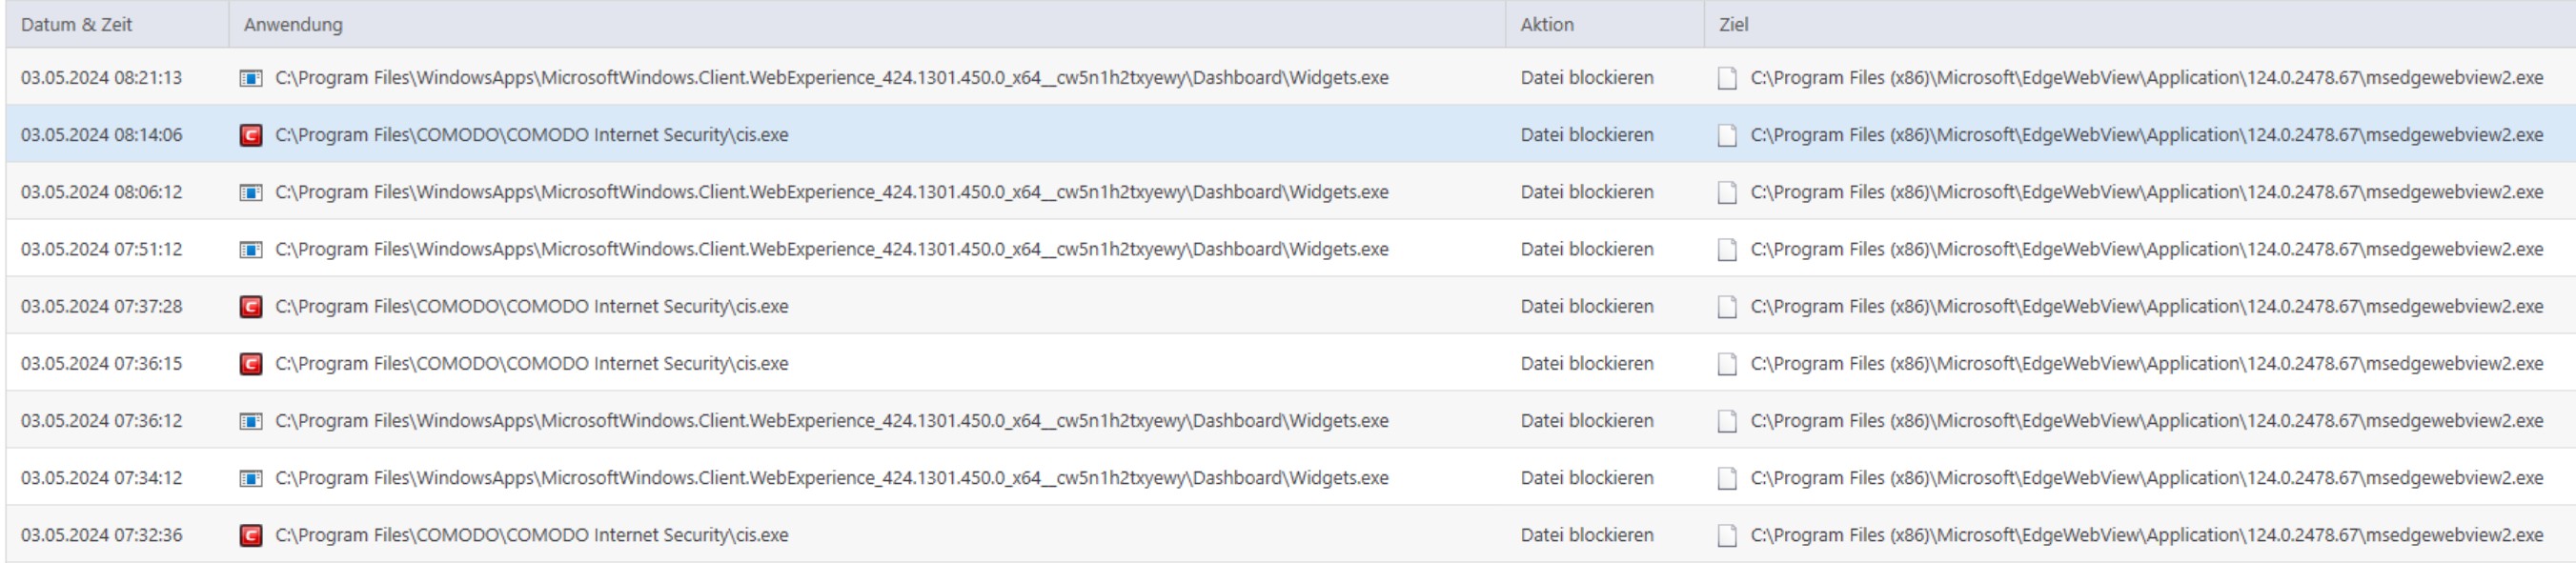
Task: Select the Widgets.exe path logged at 08:06:12
Action: (x=831, y=193)
